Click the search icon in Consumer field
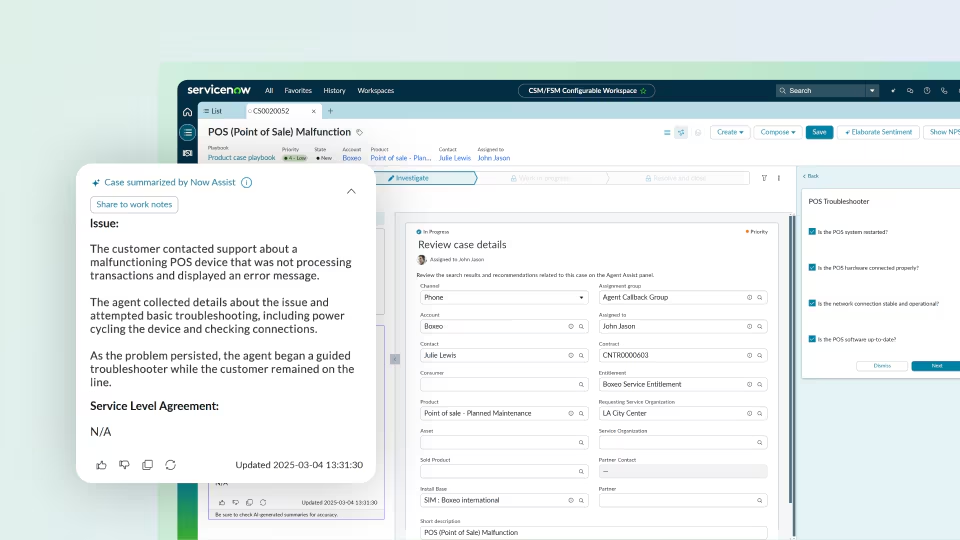Screen dimensions: 960x540 (582, 384)
